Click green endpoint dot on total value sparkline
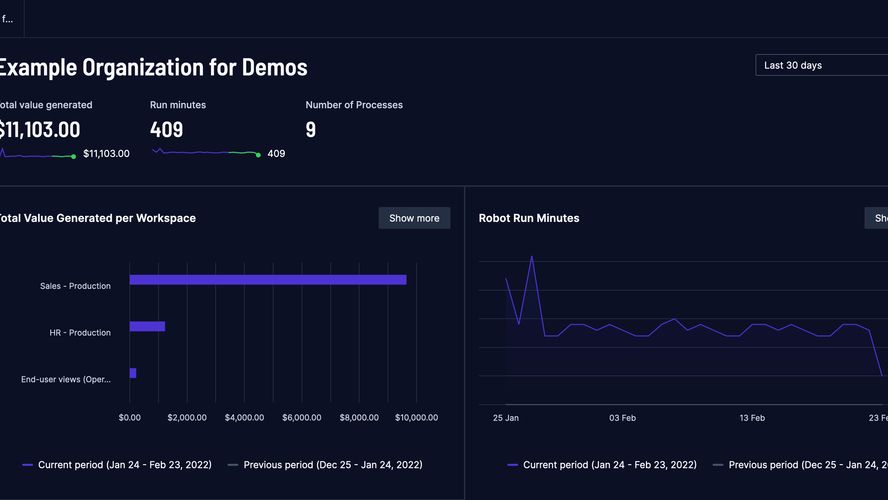 point(74,156)
